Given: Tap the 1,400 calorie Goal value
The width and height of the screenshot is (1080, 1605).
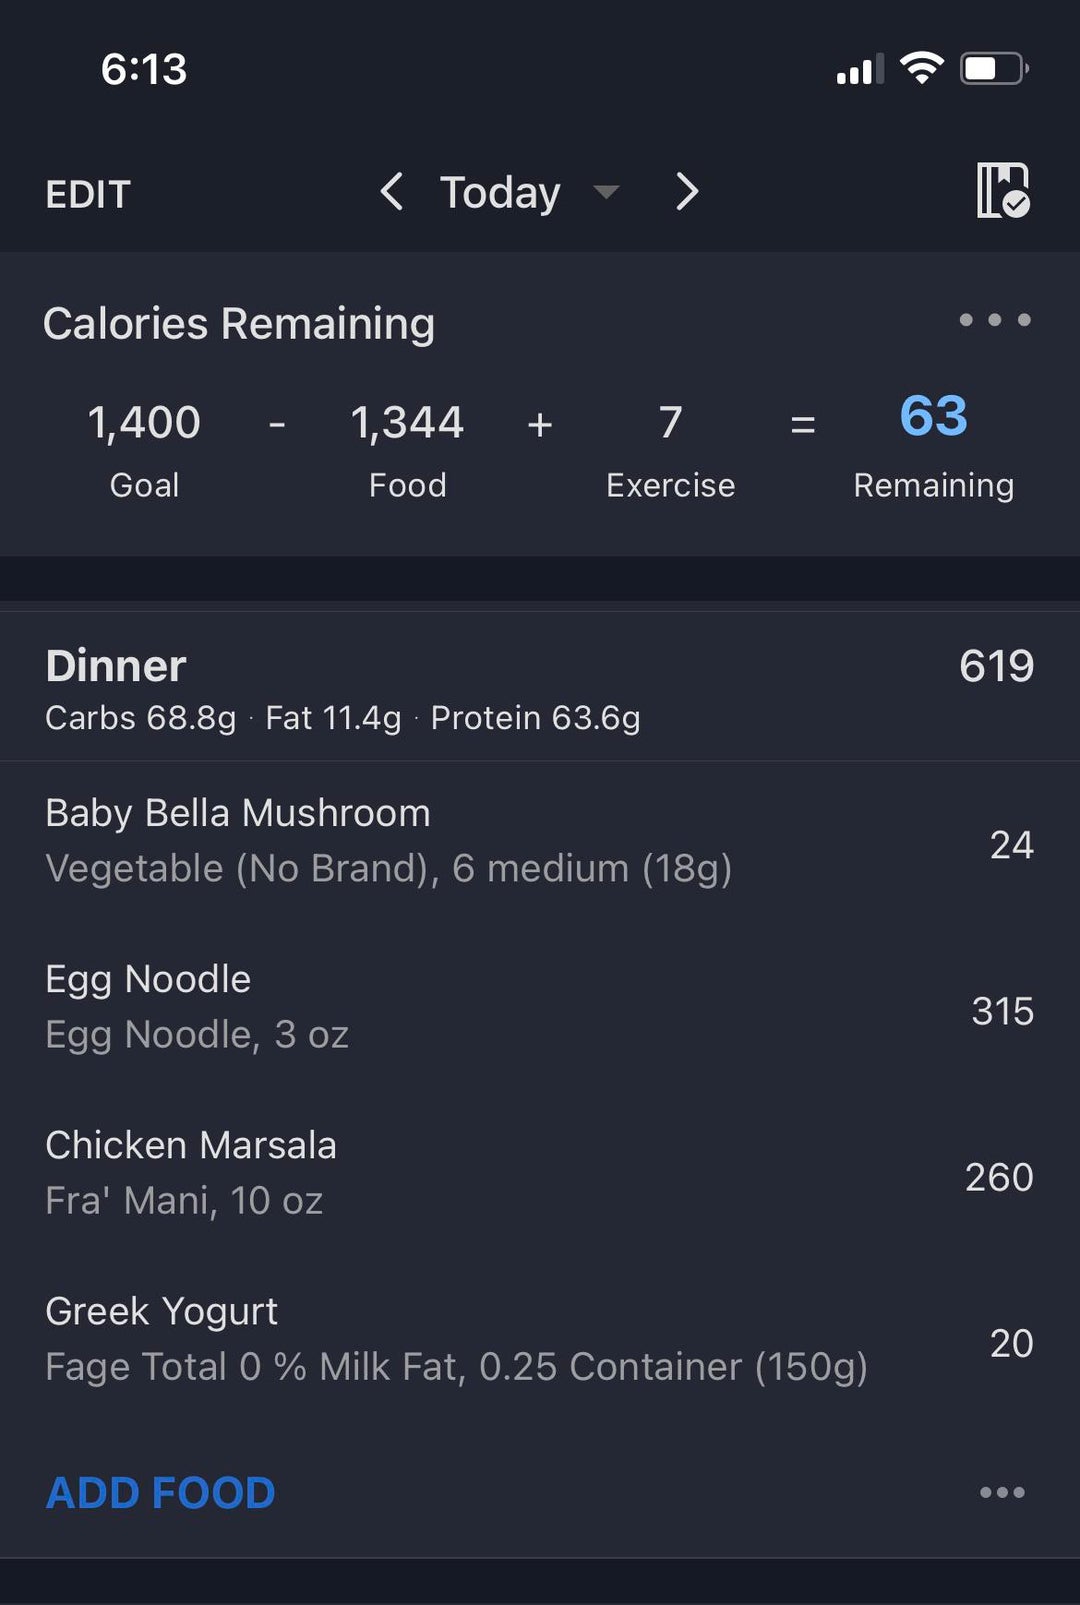Looking at the screenshot, I should point(144,423).
